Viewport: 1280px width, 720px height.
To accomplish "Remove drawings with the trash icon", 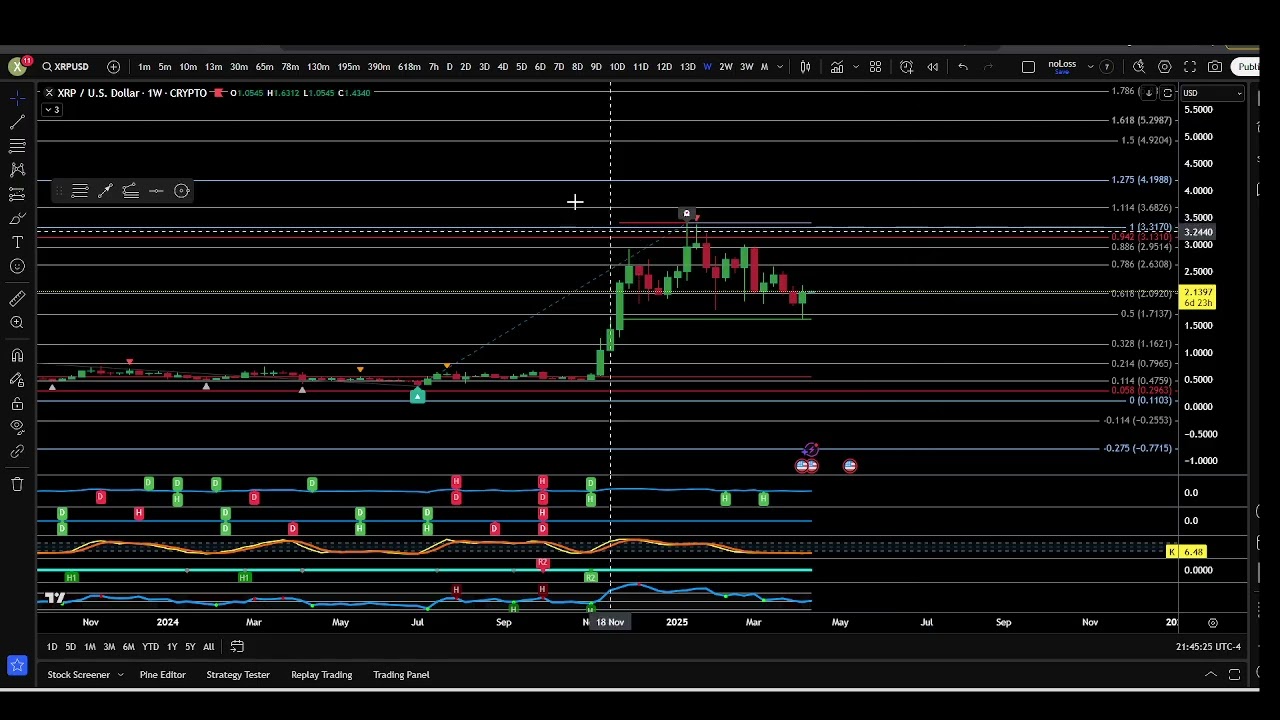I will pos(17,484).
